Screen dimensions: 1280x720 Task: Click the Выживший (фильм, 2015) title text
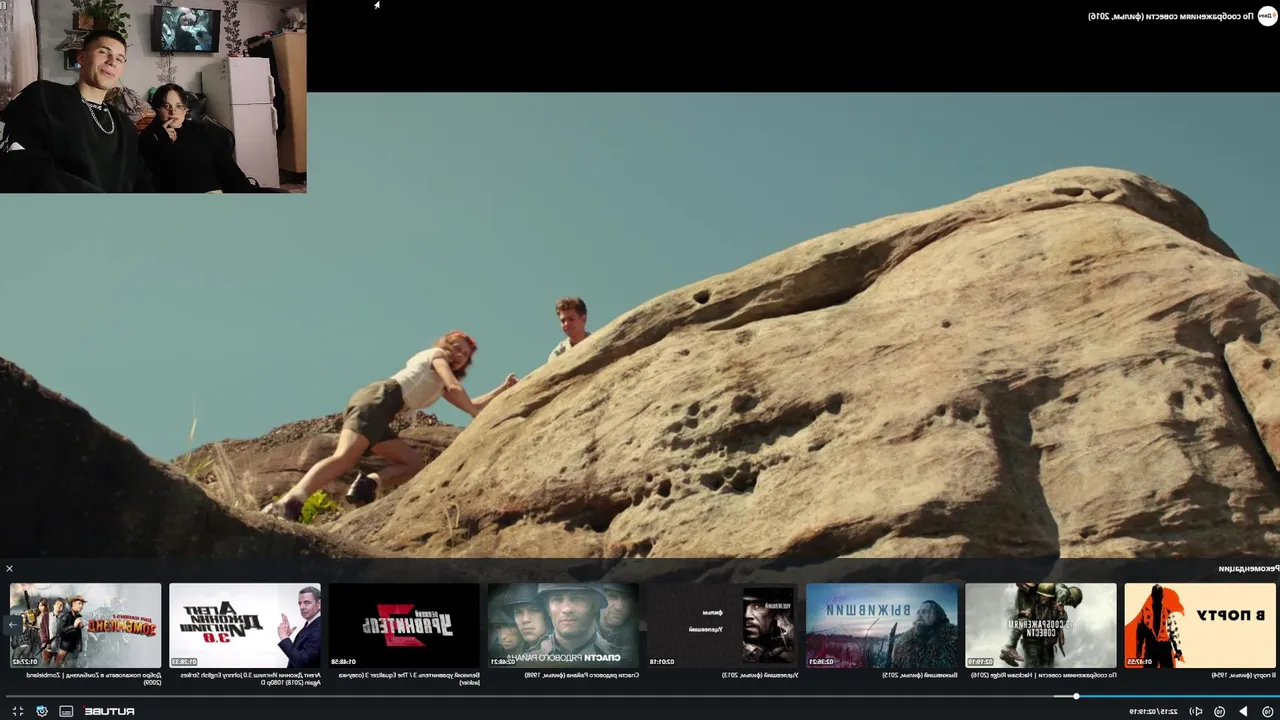(919, 675)
